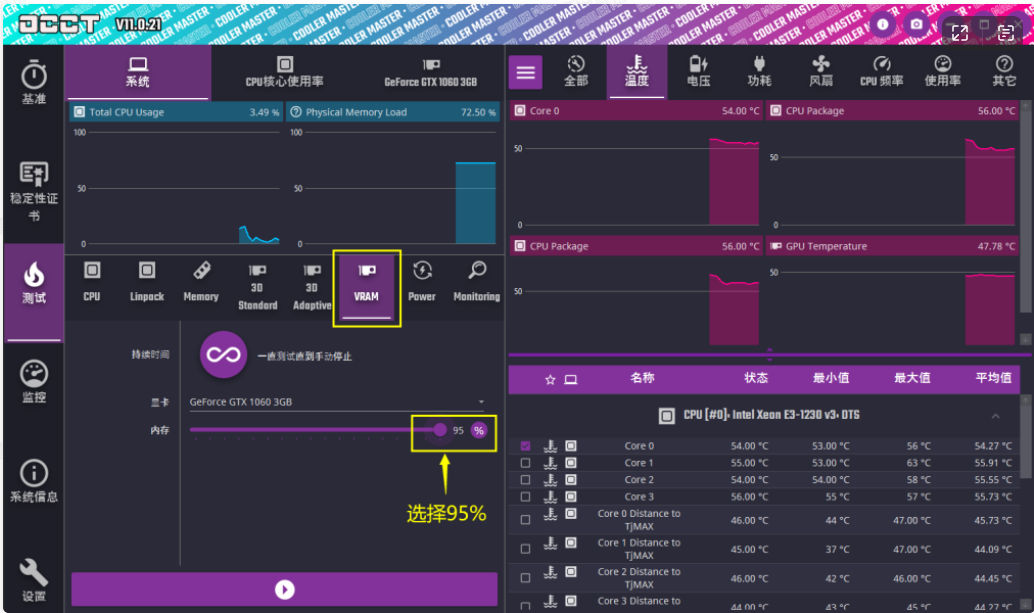Screen dimensions: 1034x613
Task: Select the 3D Standard test
Action: click(257, 287)
